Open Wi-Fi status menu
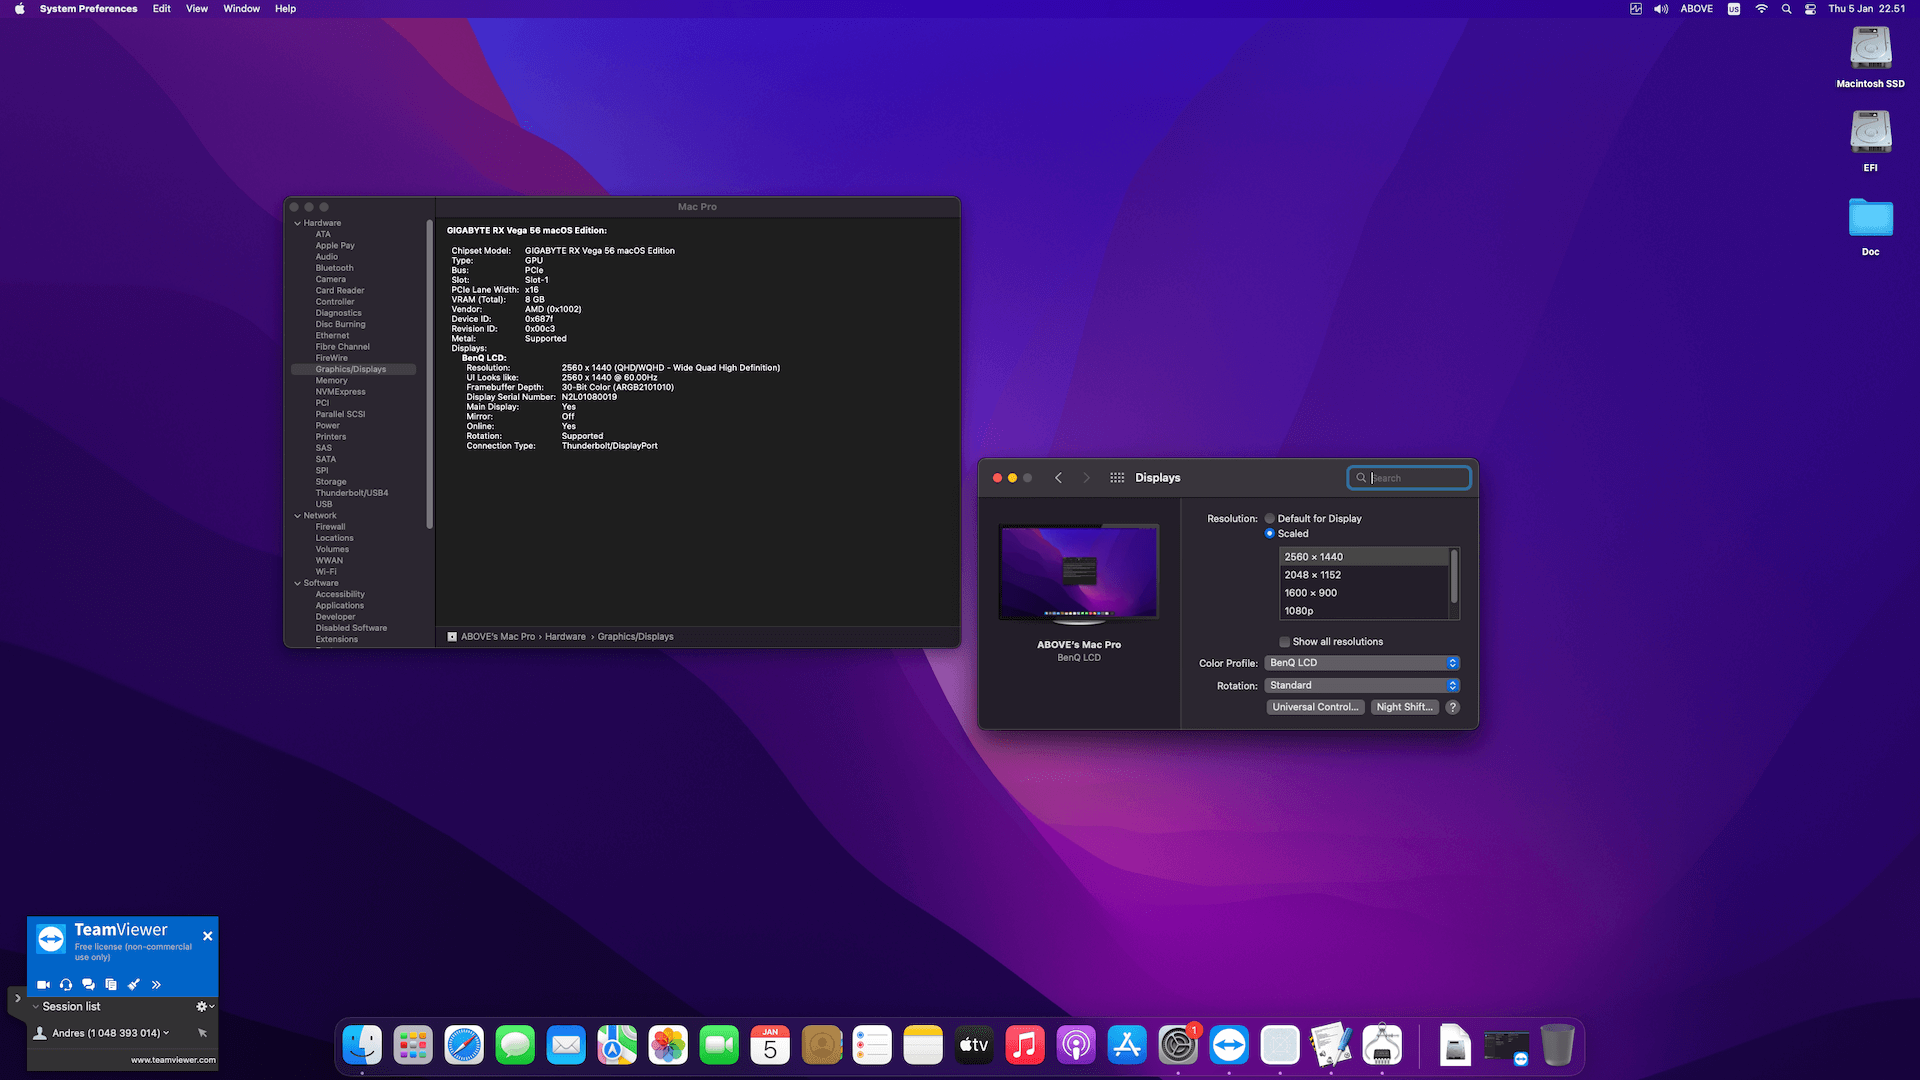 pos(1761,9)
